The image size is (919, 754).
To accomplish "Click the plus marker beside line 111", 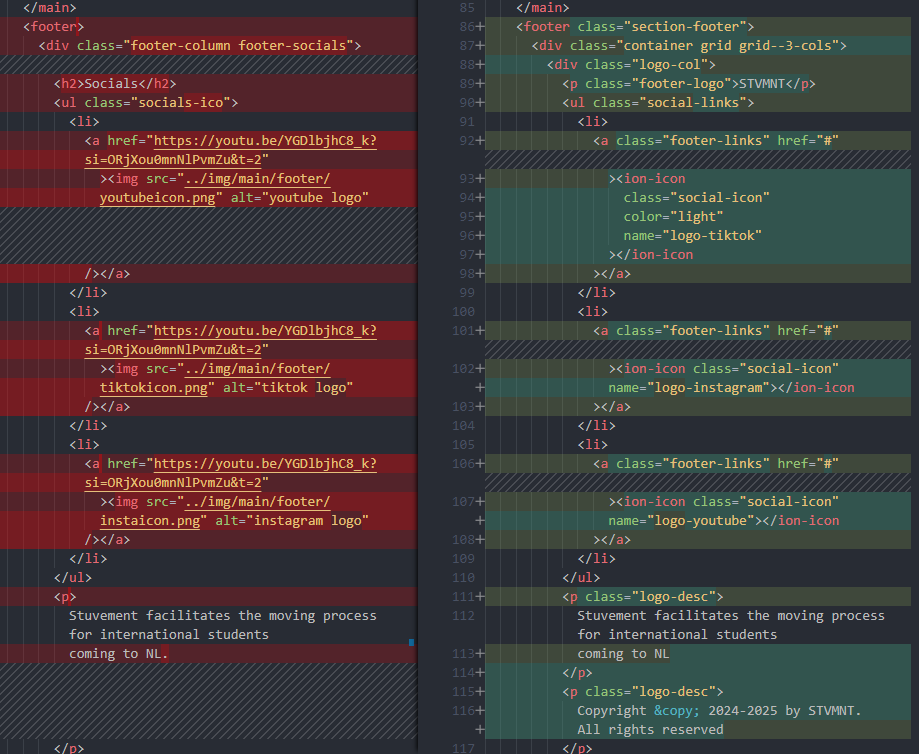I will click(x=481, y=597).
